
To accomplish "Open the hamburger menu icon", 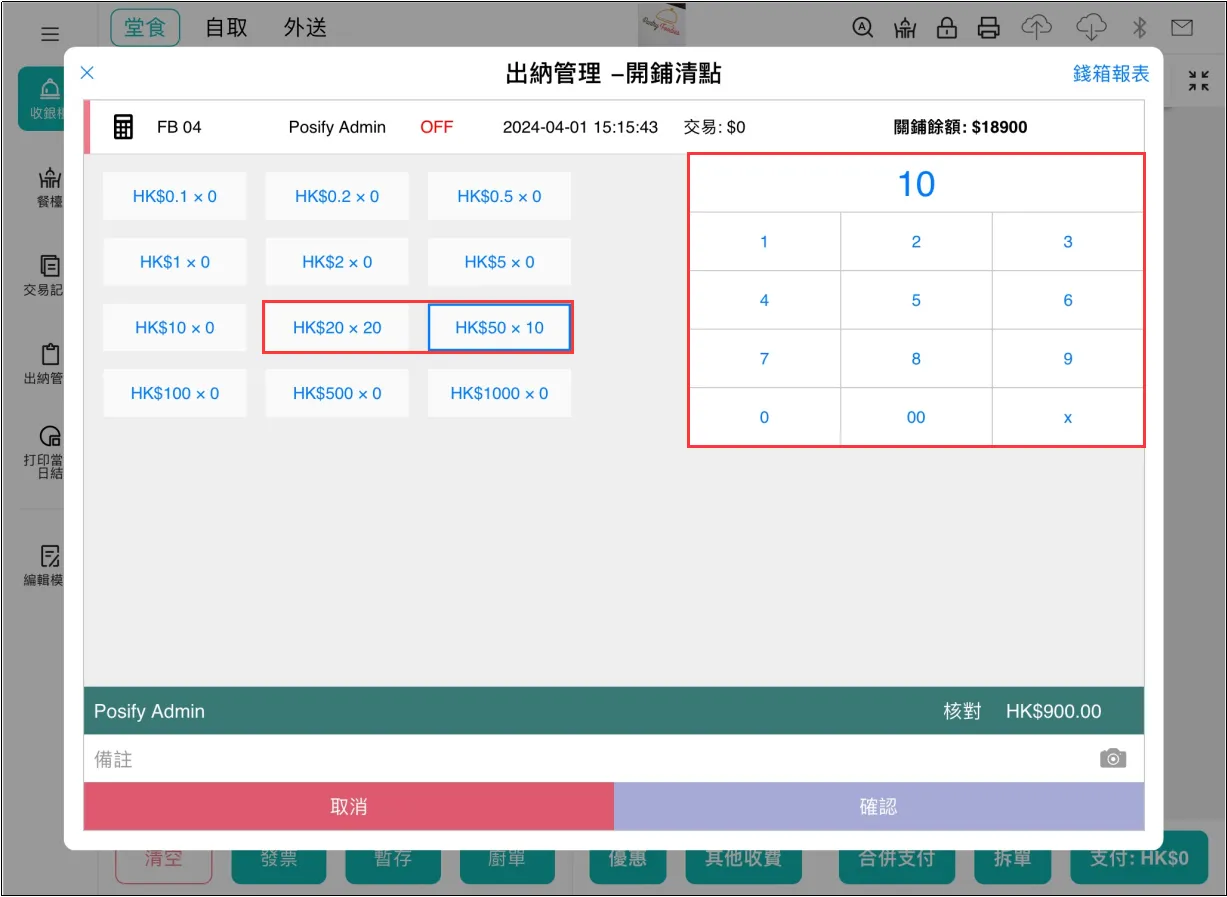I will coord(50,34).
